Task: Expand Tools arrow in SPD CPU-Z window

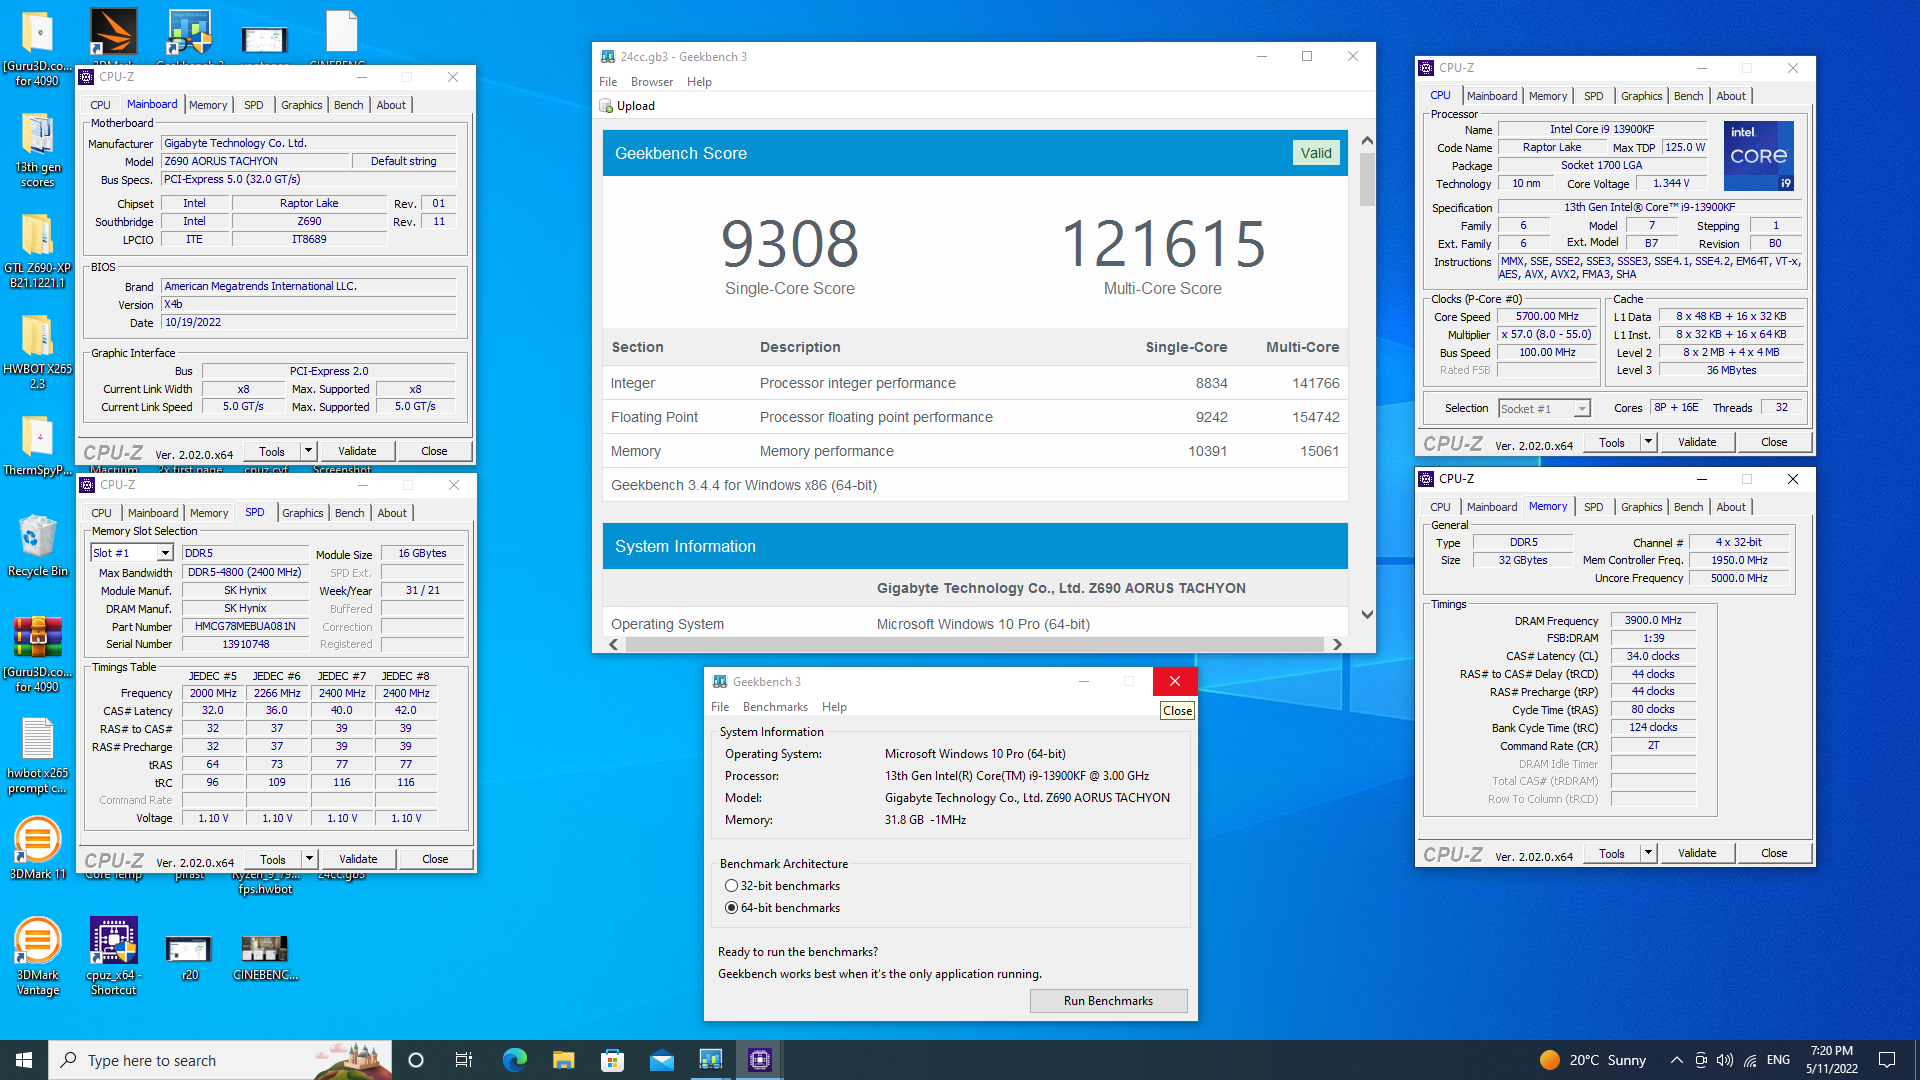Action: pyautogui.click(x=310, y=859)
